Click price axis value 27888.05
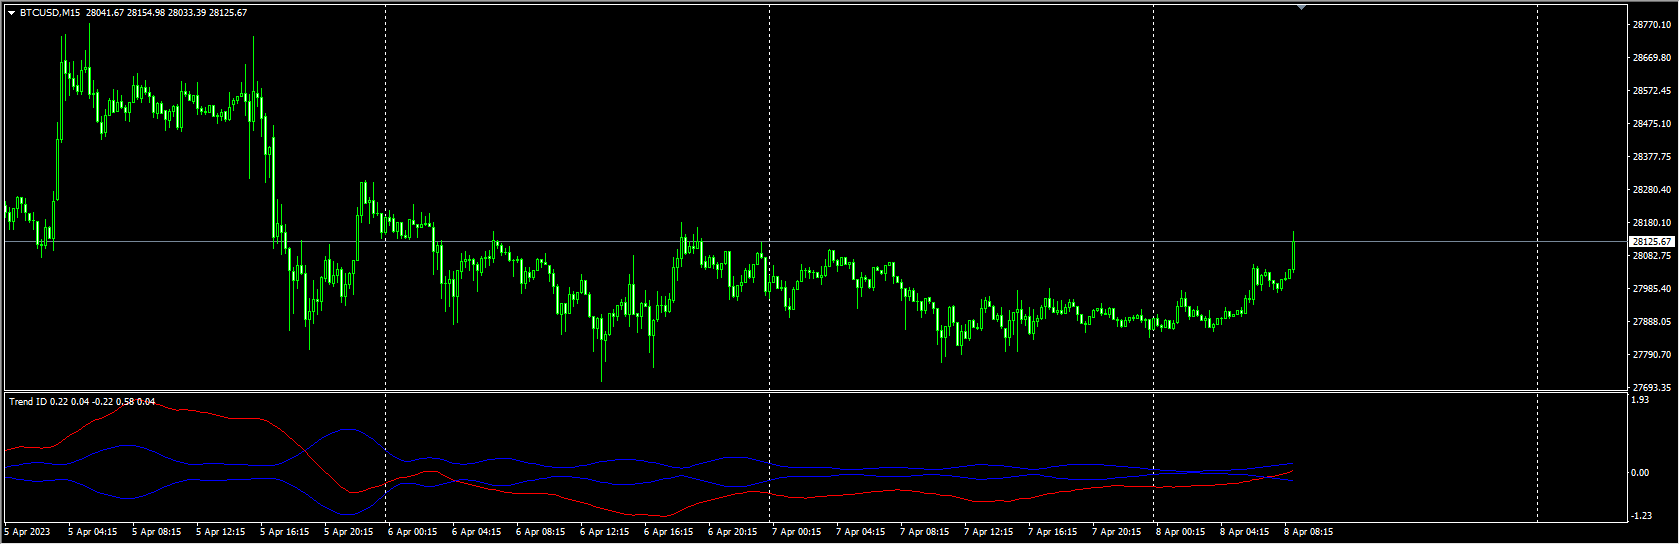 [x=1651, y=322]
